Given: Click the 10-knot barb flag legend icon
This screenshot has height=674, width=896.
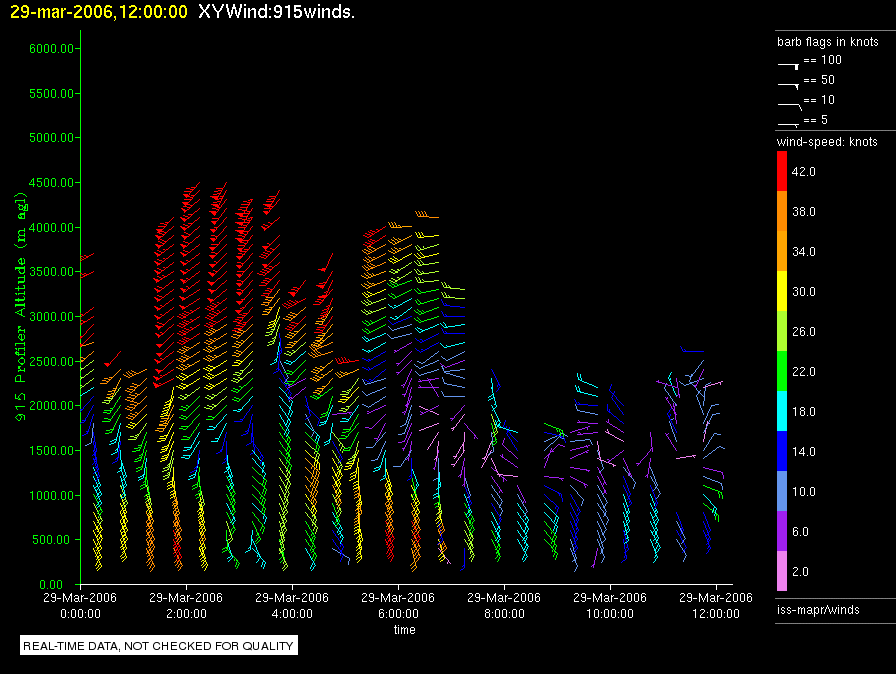Looking at the screenshot, I should click(x=789, y=104).
